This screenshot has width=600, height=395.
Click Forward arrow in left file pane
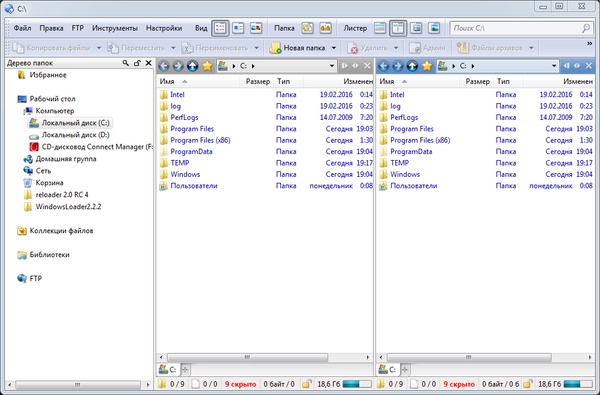178,66
